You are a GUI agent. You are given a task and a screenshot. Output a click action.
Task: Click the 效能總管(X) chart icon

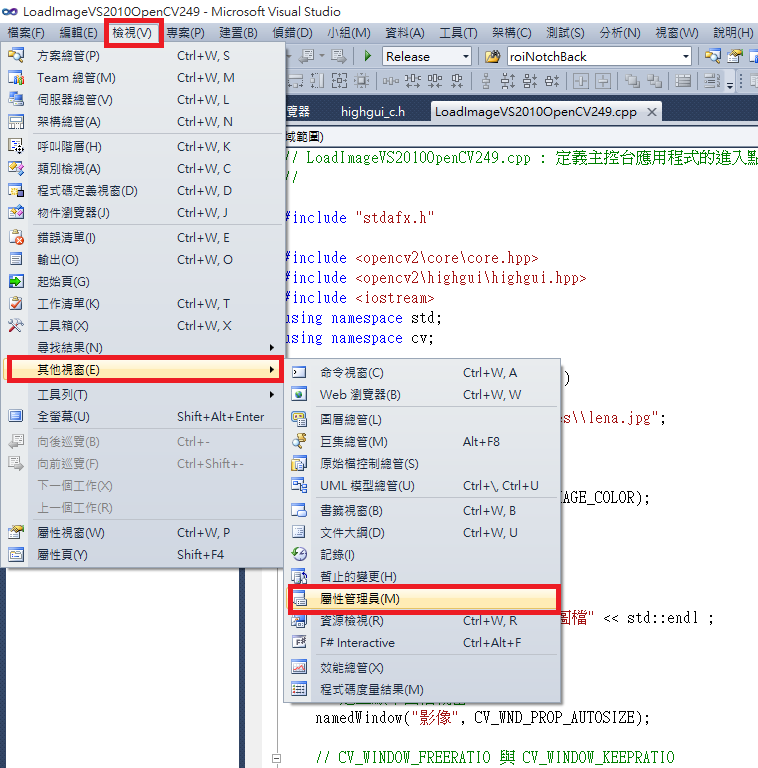coord(299,668)
